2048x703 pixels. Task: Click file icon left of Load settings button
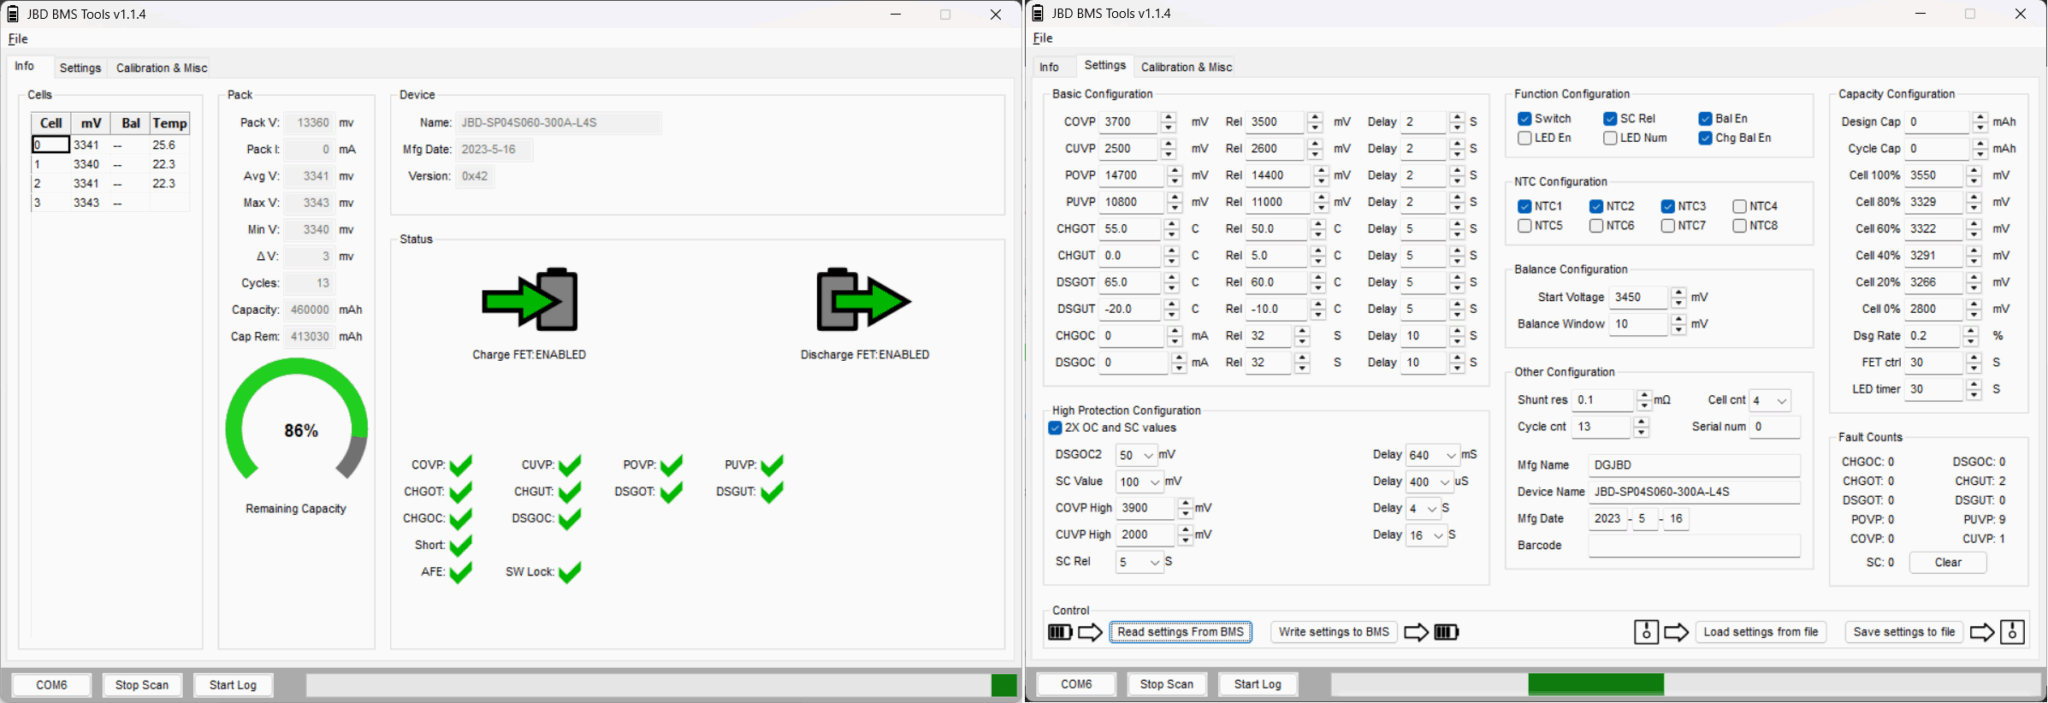(x=1646, y=632)
